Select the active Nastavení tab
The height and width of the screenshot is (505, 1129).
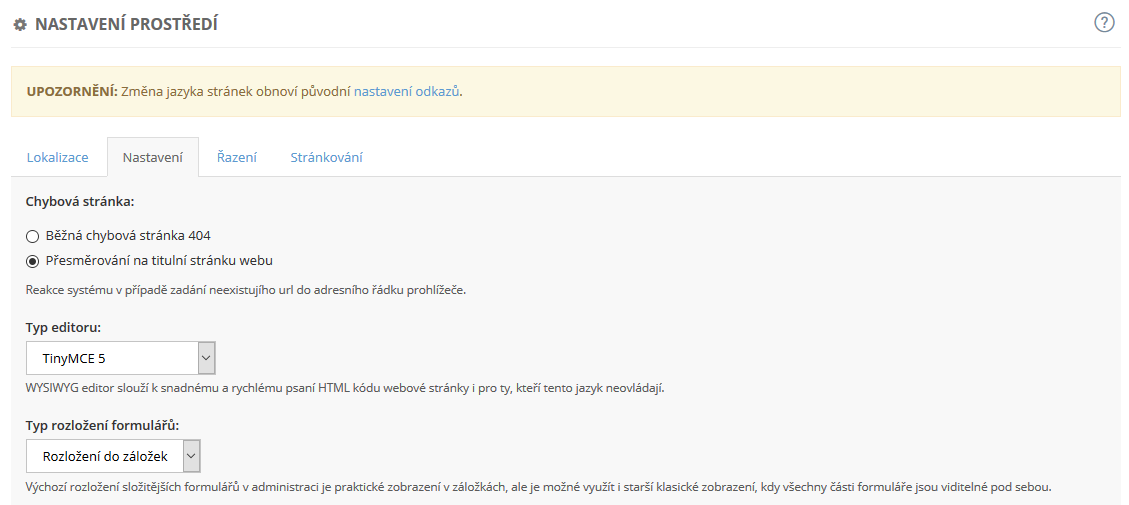point(152,157)
